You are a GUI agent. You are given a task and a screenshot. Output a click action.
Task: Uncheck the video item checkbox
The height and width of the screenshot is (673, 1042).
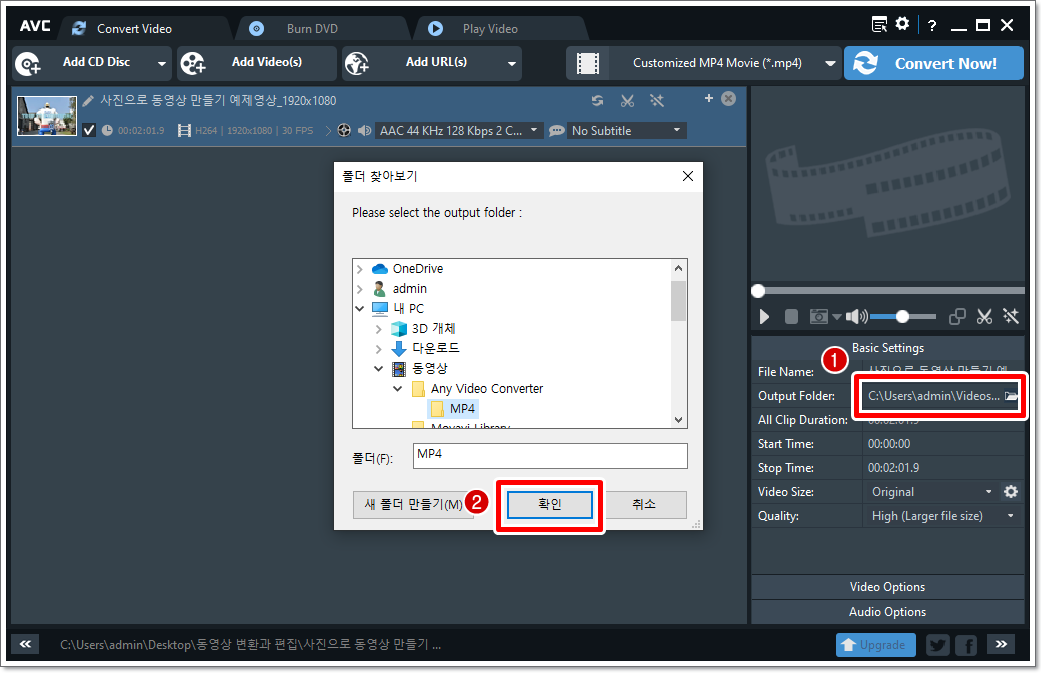coord(89,130)
